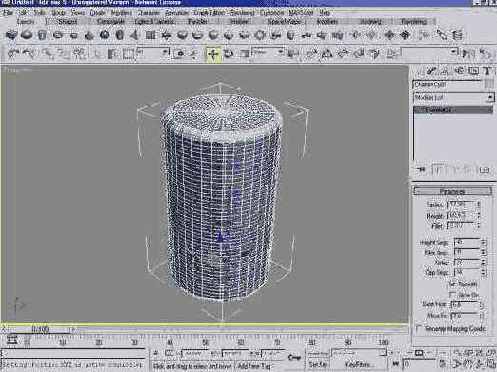497x372 pixels.
Task: Collapse the Parameters rollout
Action: [452, 191]
